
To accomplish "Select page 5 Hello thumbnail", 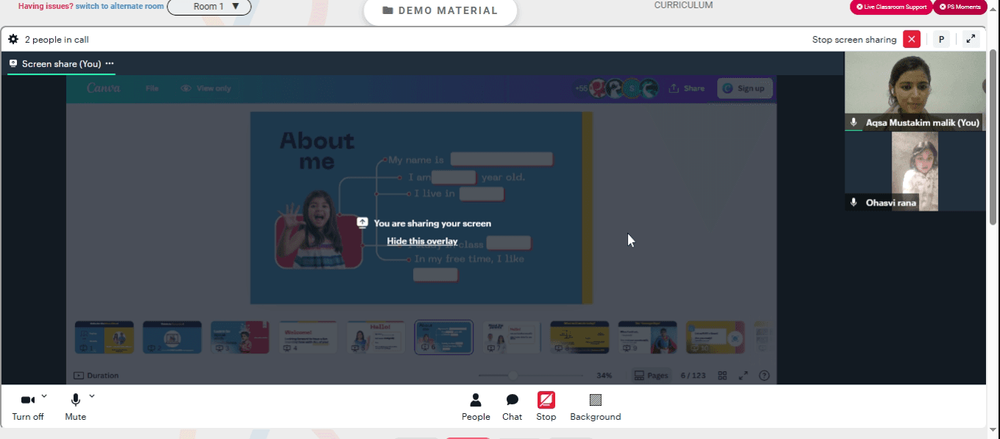I will [376, 337].
